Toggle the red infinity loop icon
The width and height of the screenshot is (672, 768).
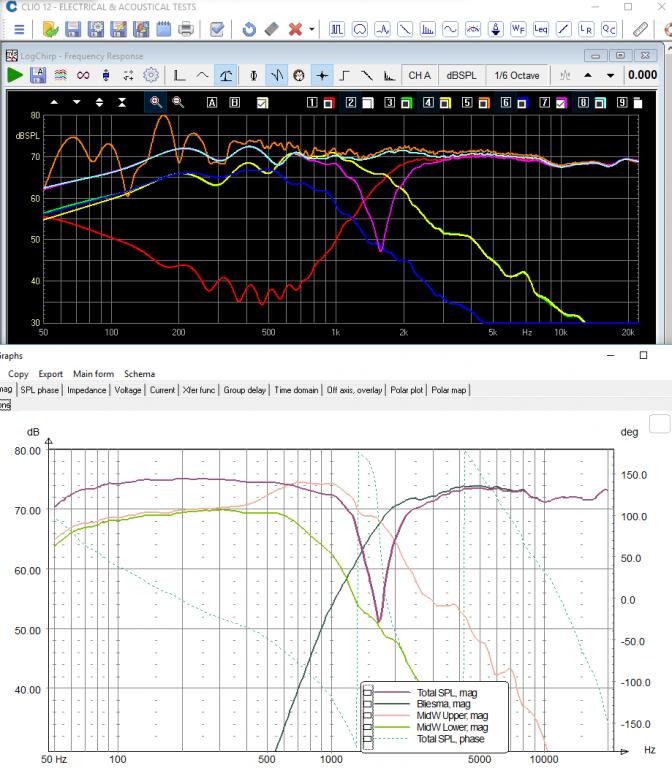(x=83, y=75)
